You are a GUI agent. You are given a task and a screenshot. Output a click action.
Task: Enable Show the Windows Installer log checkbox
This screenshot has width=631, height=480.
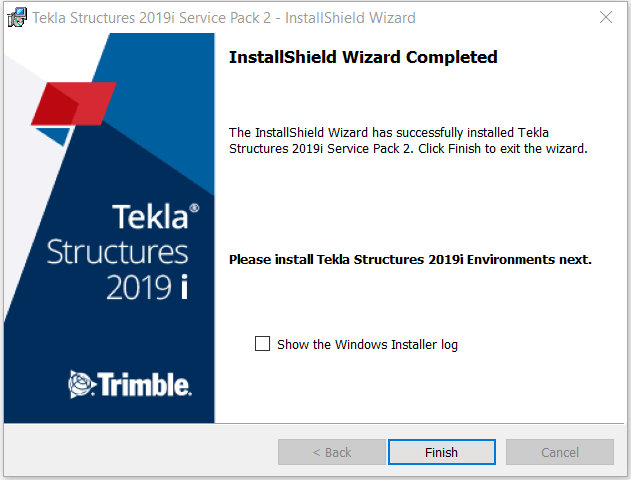[x=262, y=344]
